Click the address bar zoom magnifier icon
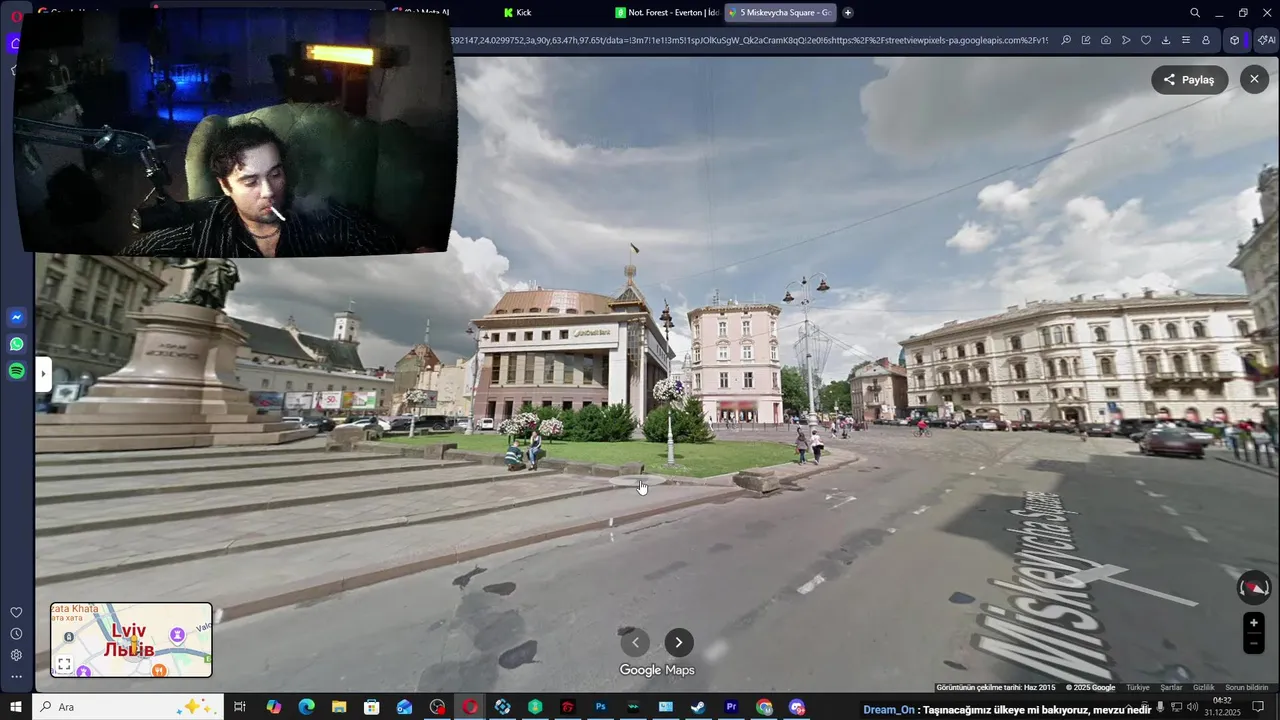1280x720 pixels. coord(1066,40)
